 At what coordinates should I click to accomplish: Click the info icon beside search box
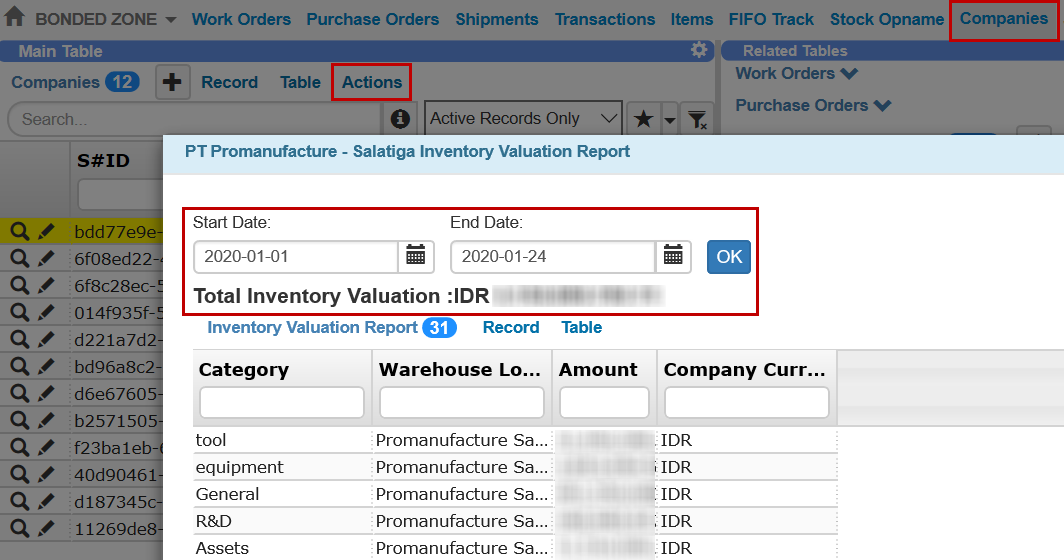(400, 119)
